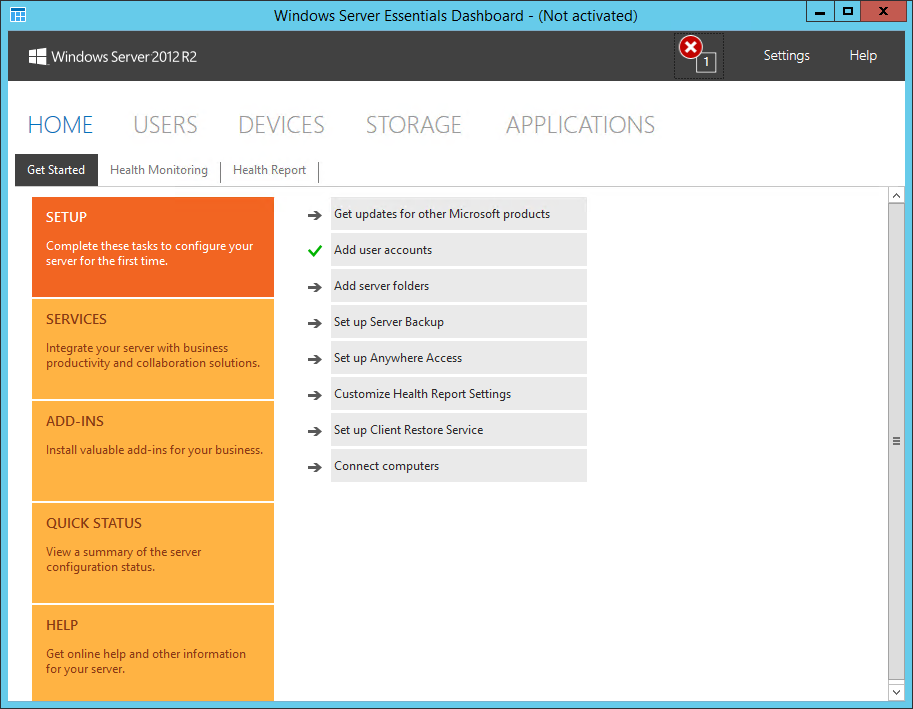Click green checkmark beside Add user accounts
The height and width of the screenshot is (709, 913).
[314, 251]
